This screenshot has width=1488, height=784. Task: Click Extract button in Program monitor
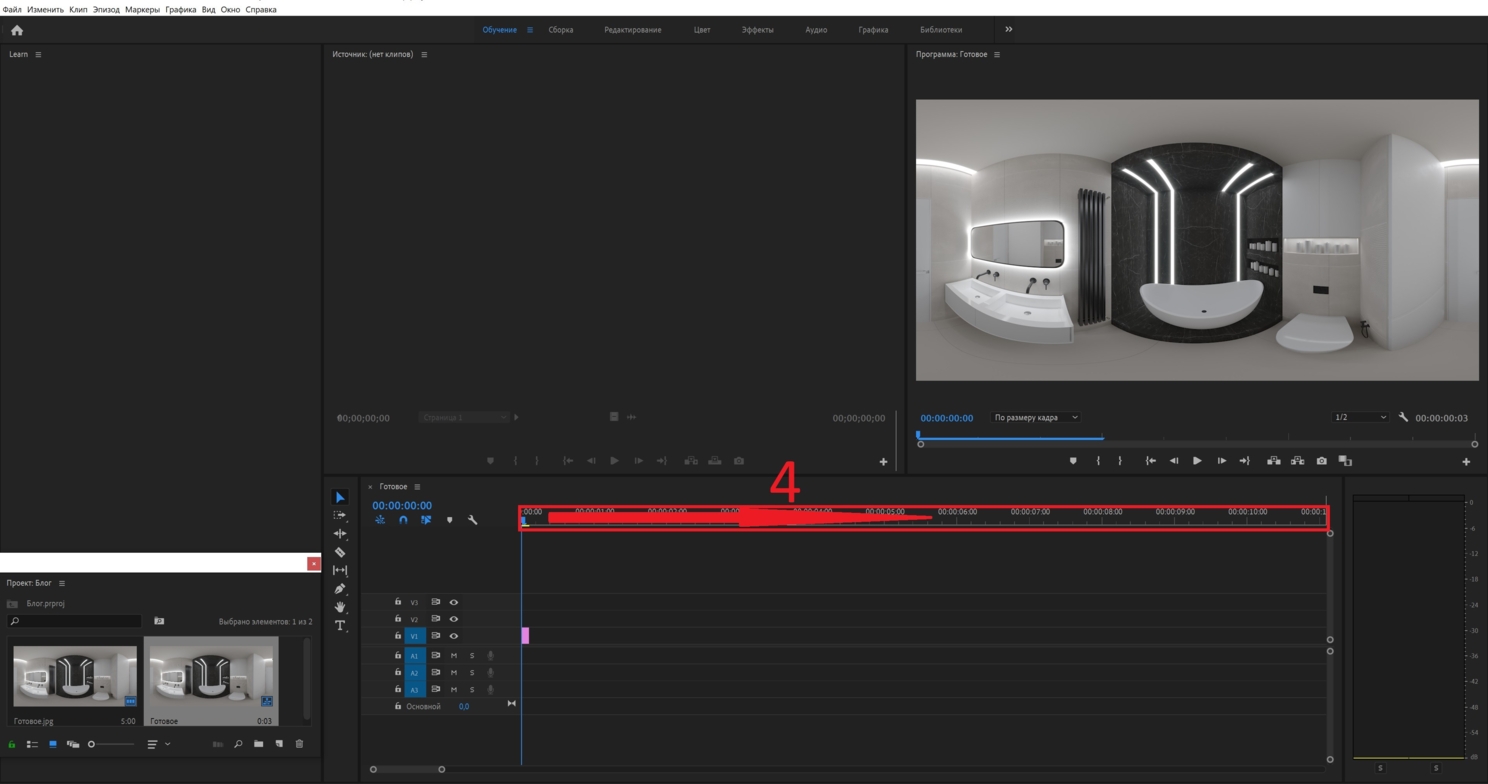click(1297, 461)
